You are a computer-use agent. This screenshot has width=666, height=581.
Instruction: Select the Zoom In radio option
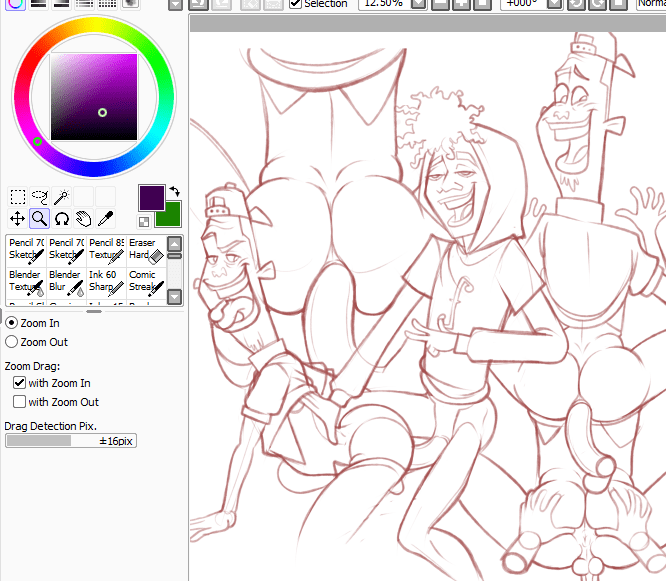coord(12,323)
